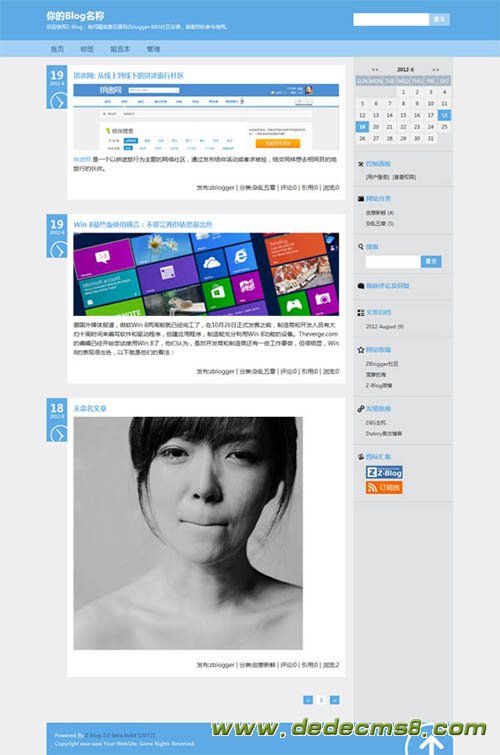Click the zblogger author link under the first post
The height and width of the screenshot is (755, 500).
point(222,188)
